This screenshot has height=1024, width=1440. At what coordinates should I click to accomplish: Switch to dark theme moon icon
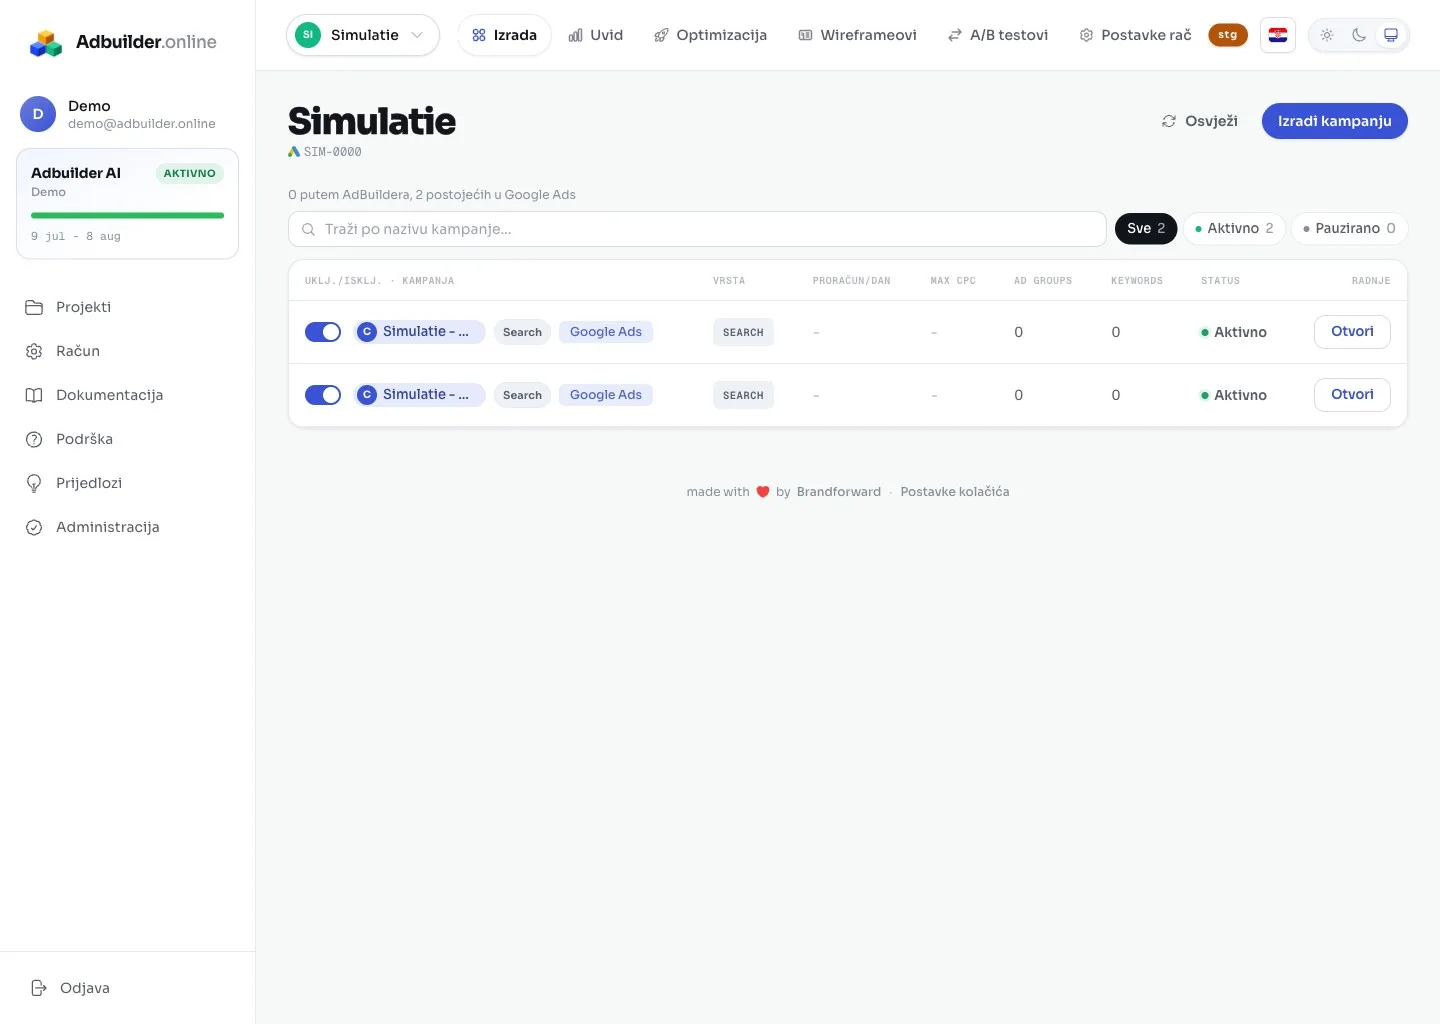1359,35
